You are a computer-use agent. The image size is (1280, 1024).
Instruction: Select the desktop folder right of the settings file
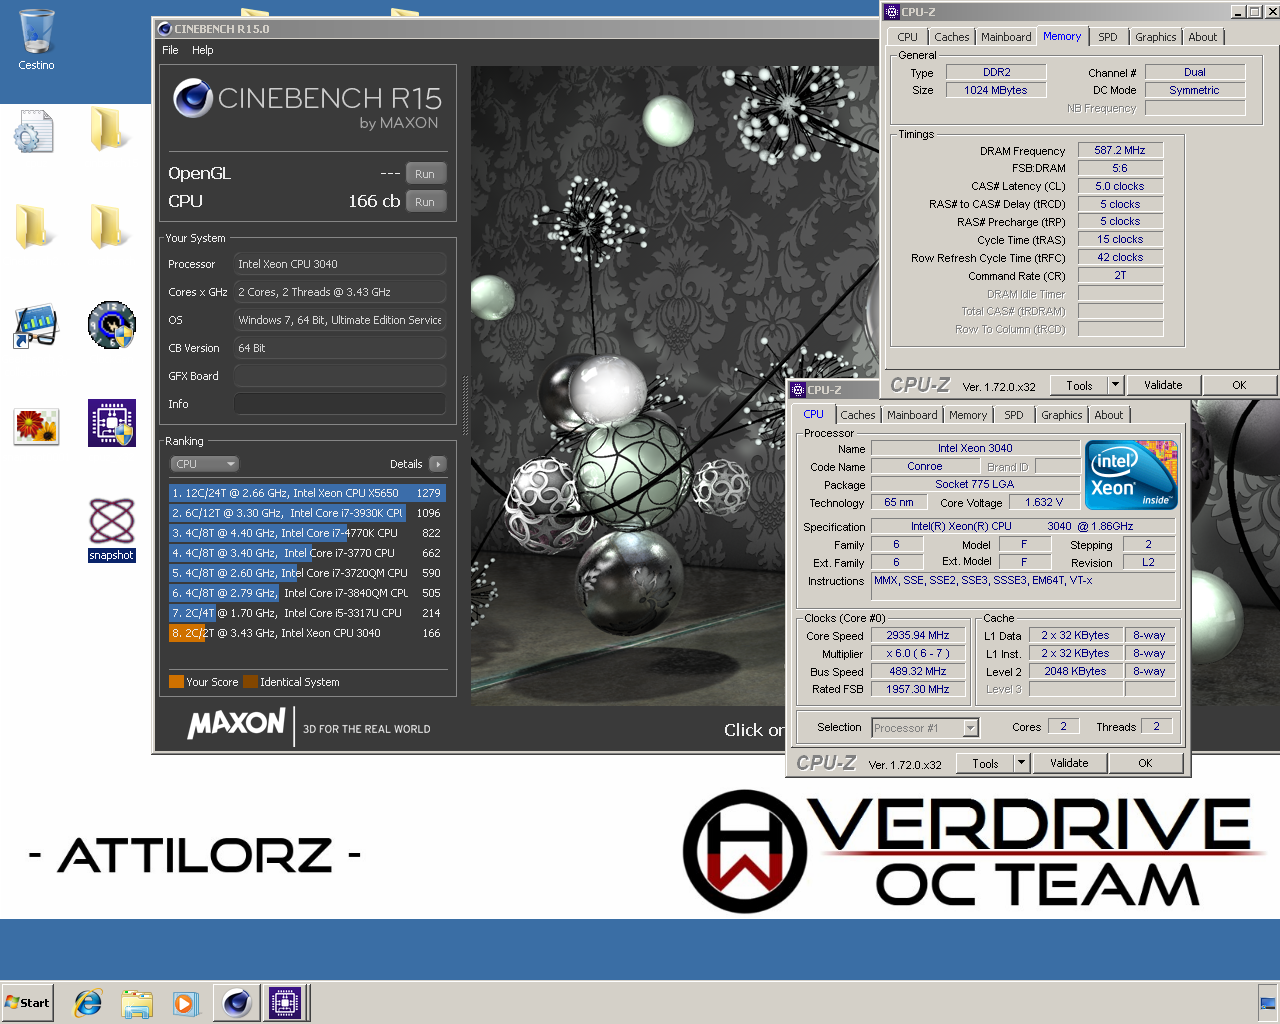[110, 130]
